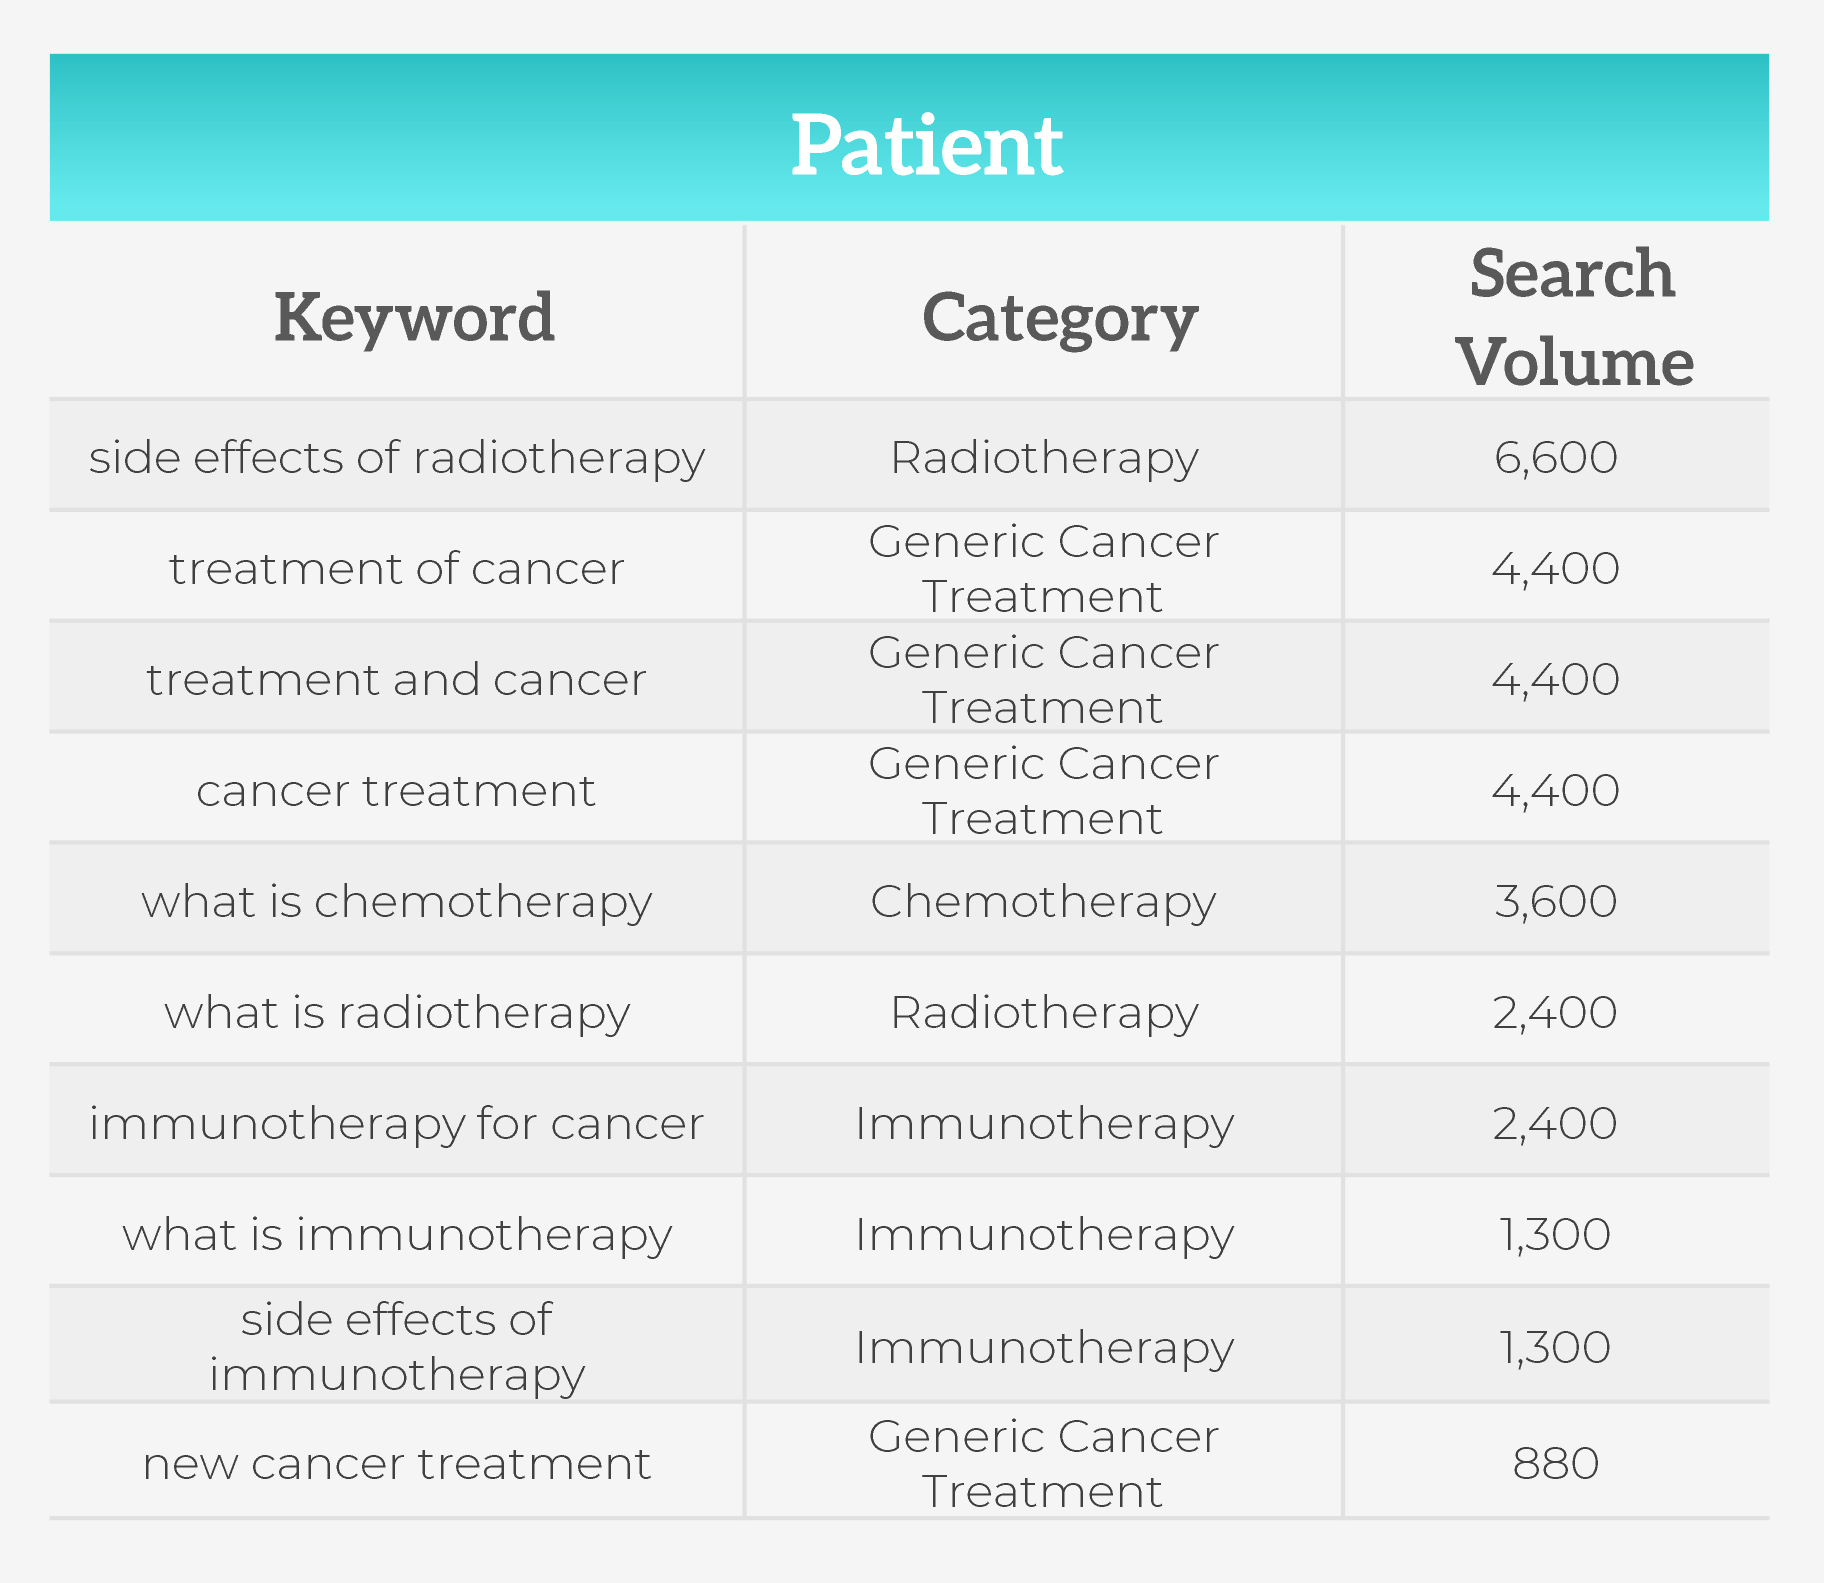Click the 'what is immunotherapy' keyword
This screenshot has height=1583, width=1824.
[x=397, y=1235]
